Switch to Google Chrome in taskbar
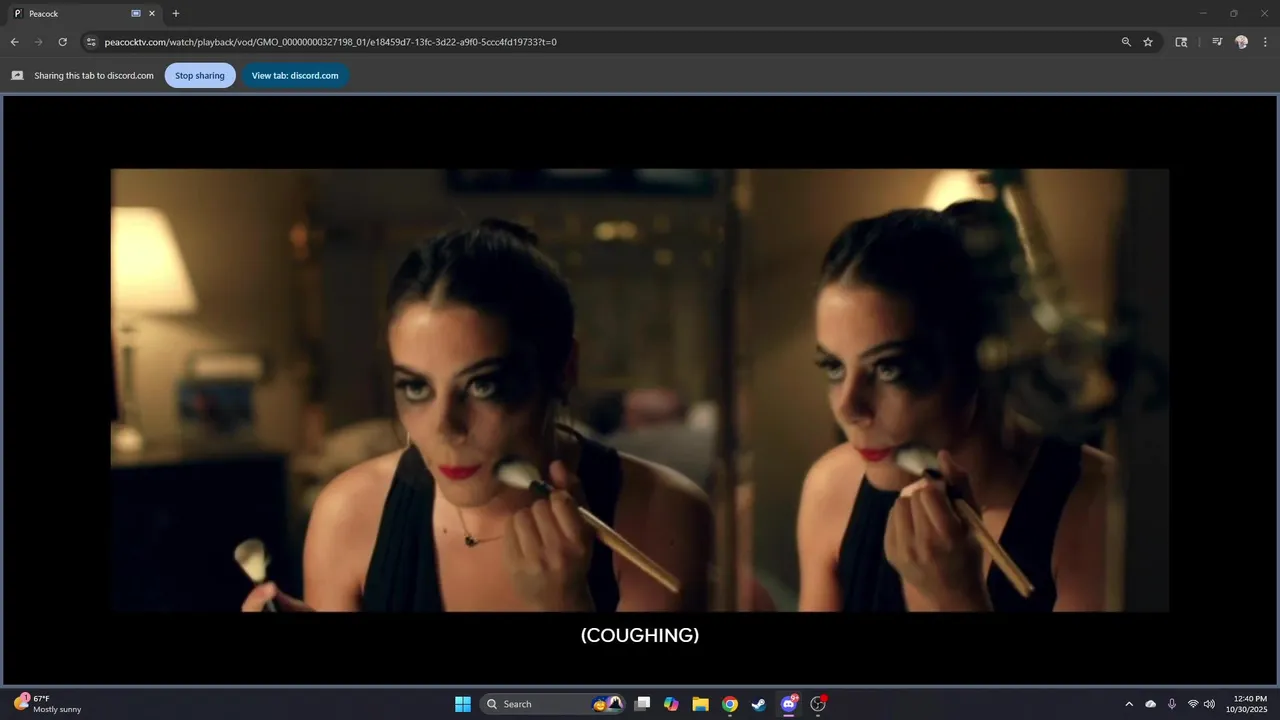The width and height of the screenshot is (1280, 720). (730, 704)
